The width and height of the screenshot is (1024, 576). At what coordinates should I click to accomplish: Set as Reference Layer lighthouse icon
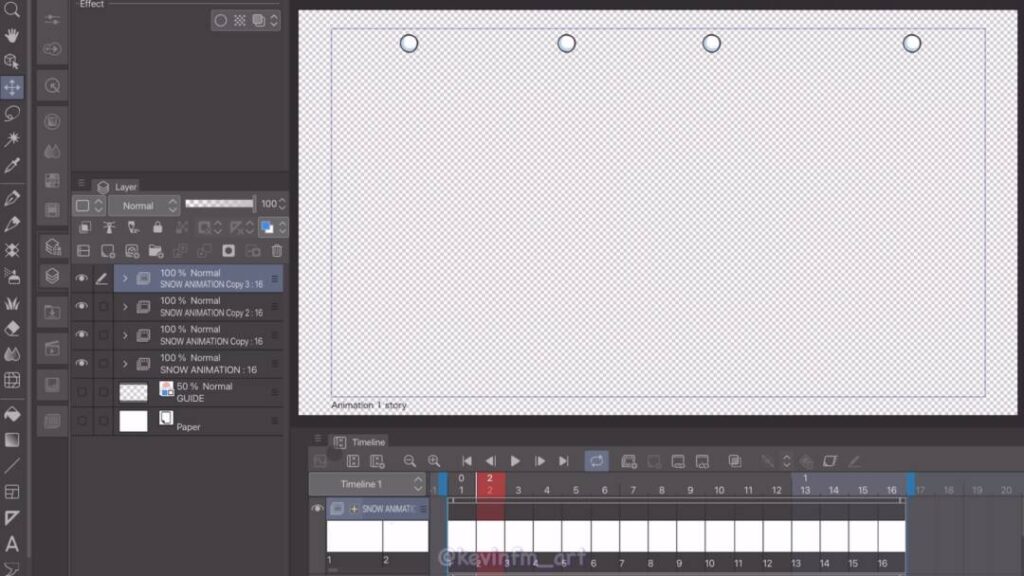coord(109,227)
